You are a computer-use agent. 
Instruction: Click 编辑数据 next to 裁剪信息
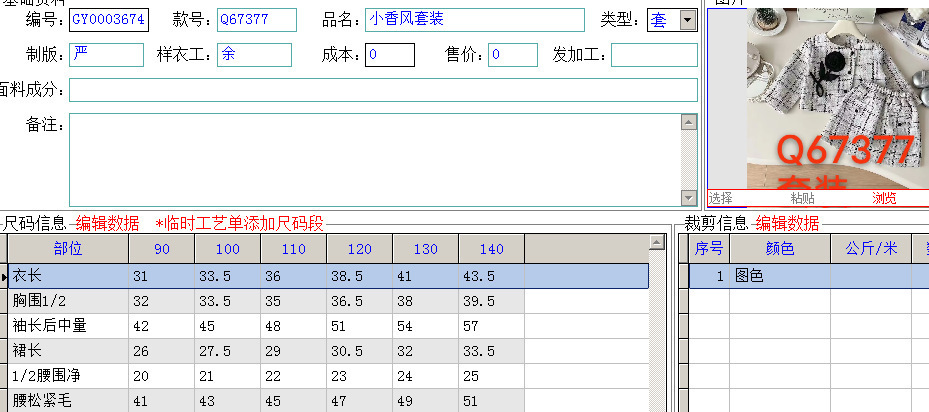pos(787,223)
